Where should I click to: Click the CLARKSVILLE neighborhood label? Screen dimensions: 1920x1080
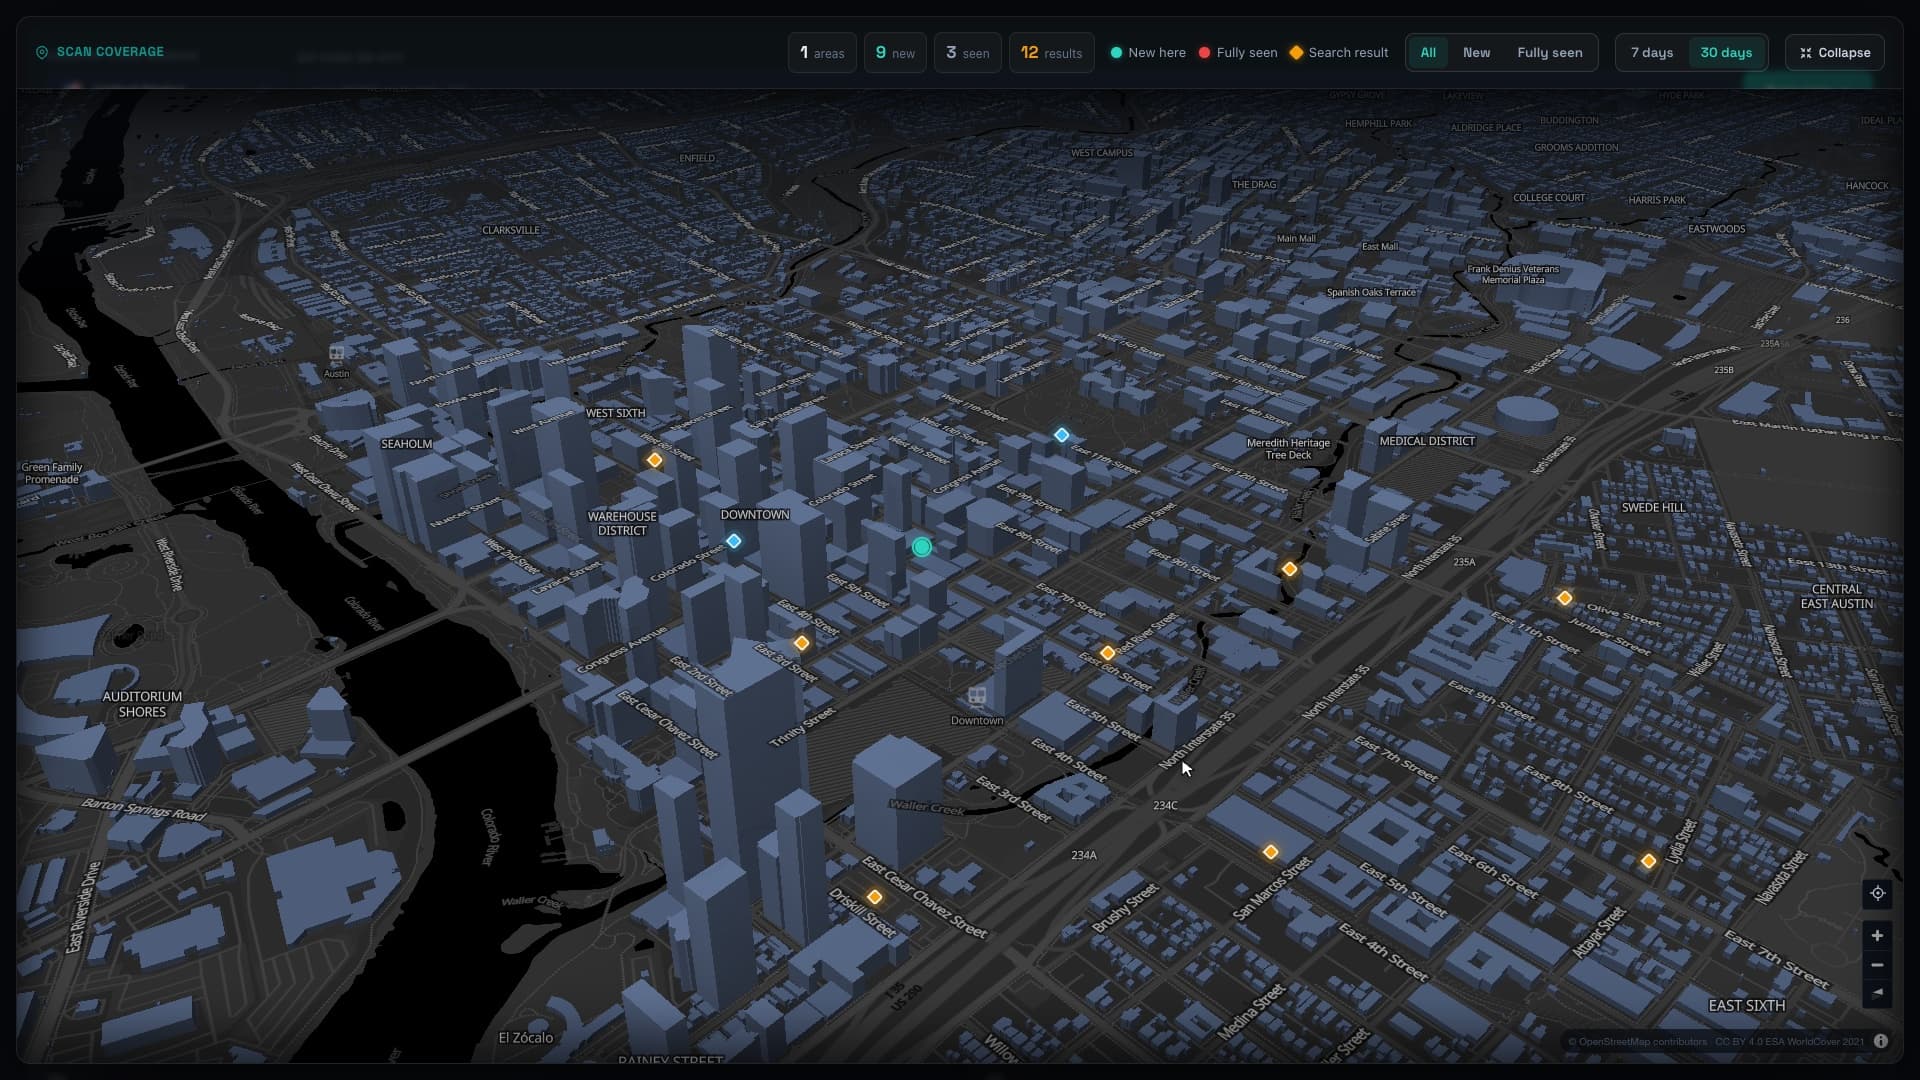[510, 230]
